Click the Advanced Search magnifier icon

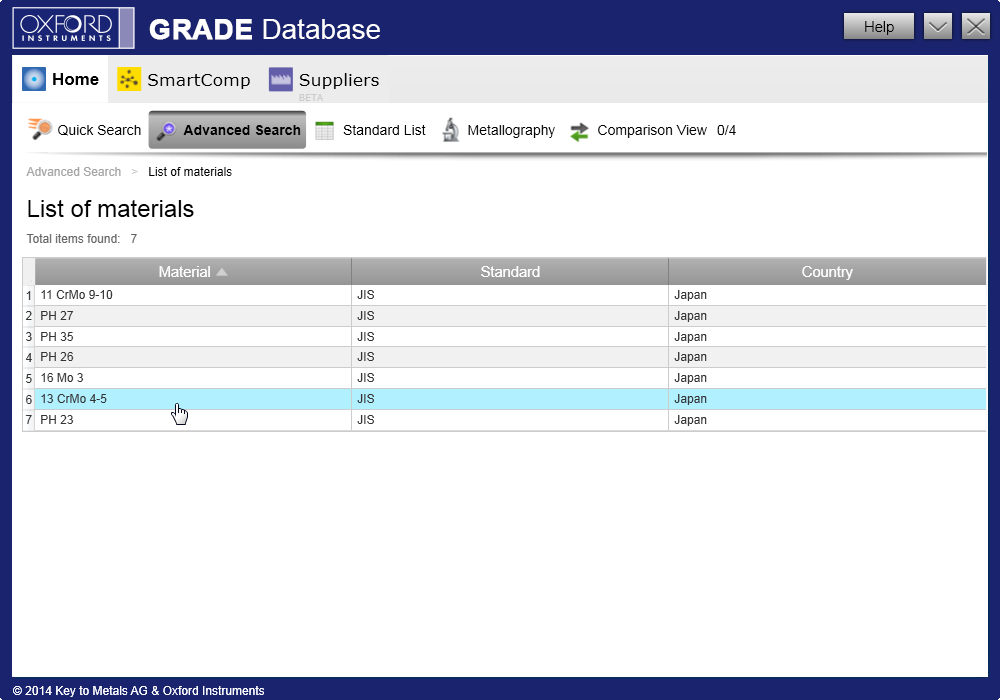pos(167,131)
